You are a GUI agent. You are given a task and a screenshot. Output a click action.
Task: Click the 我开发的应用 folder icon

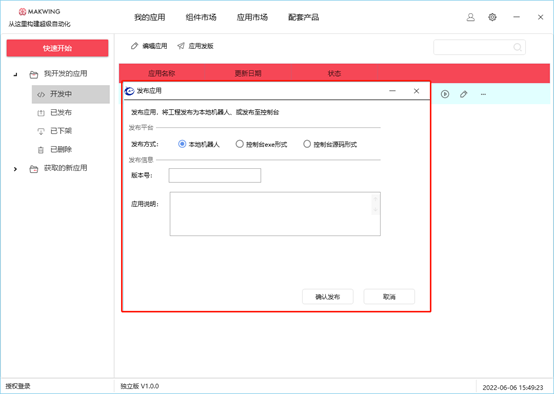(x=34, y=74)
